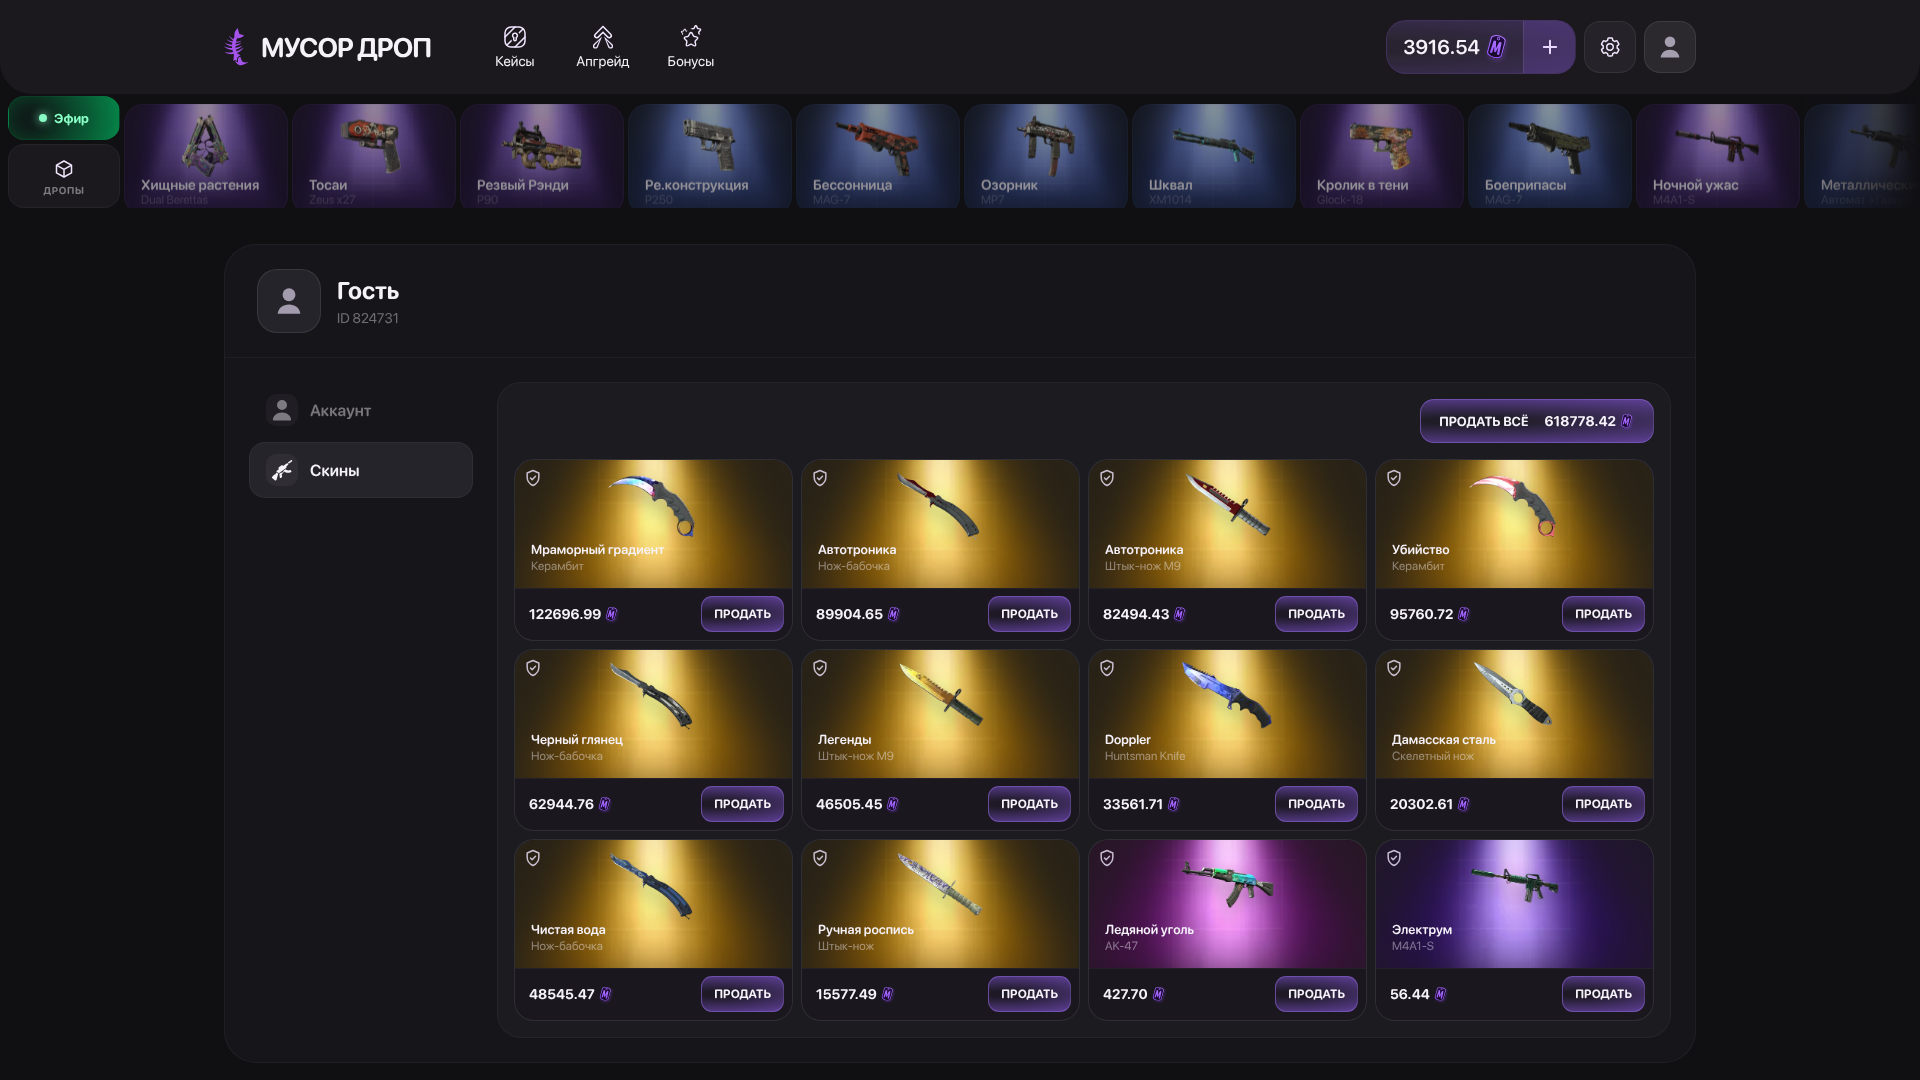Viewport: 1920px width, 1080px height.
Task: Sell the Черный глянец Нож-бабочка
Action: (x=742, y=804)
